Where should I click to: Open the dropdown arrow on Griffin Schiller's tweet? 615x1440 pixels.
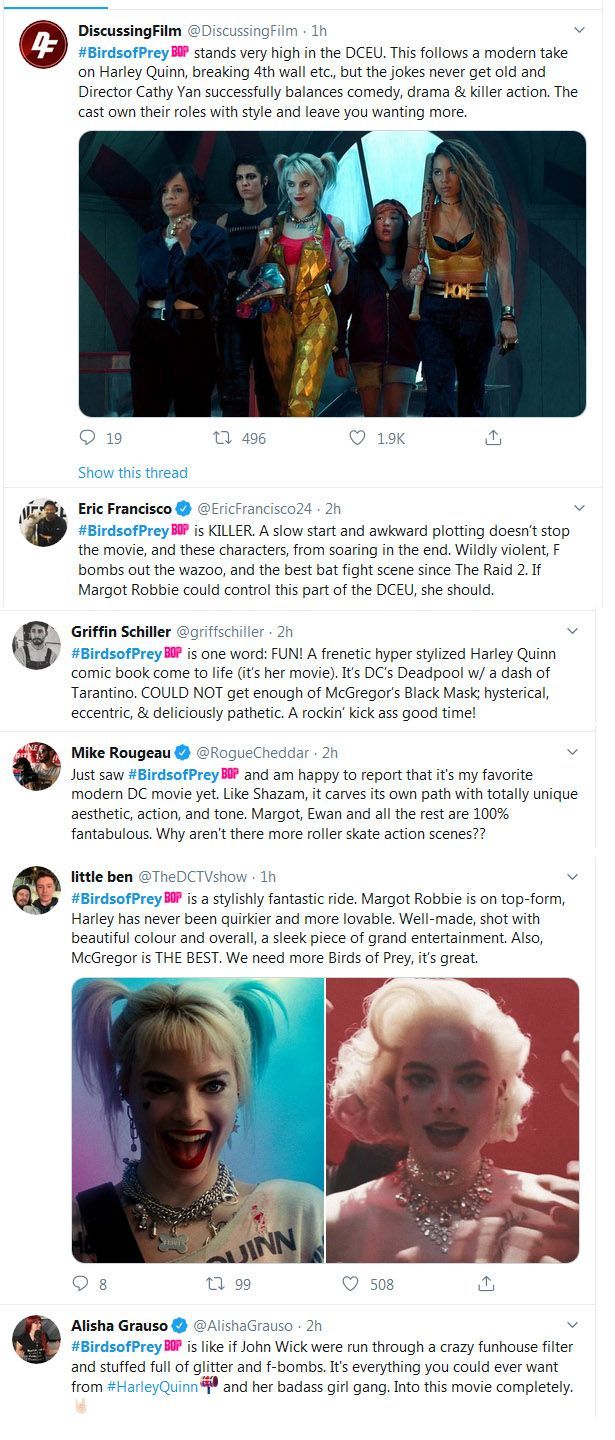572,631
